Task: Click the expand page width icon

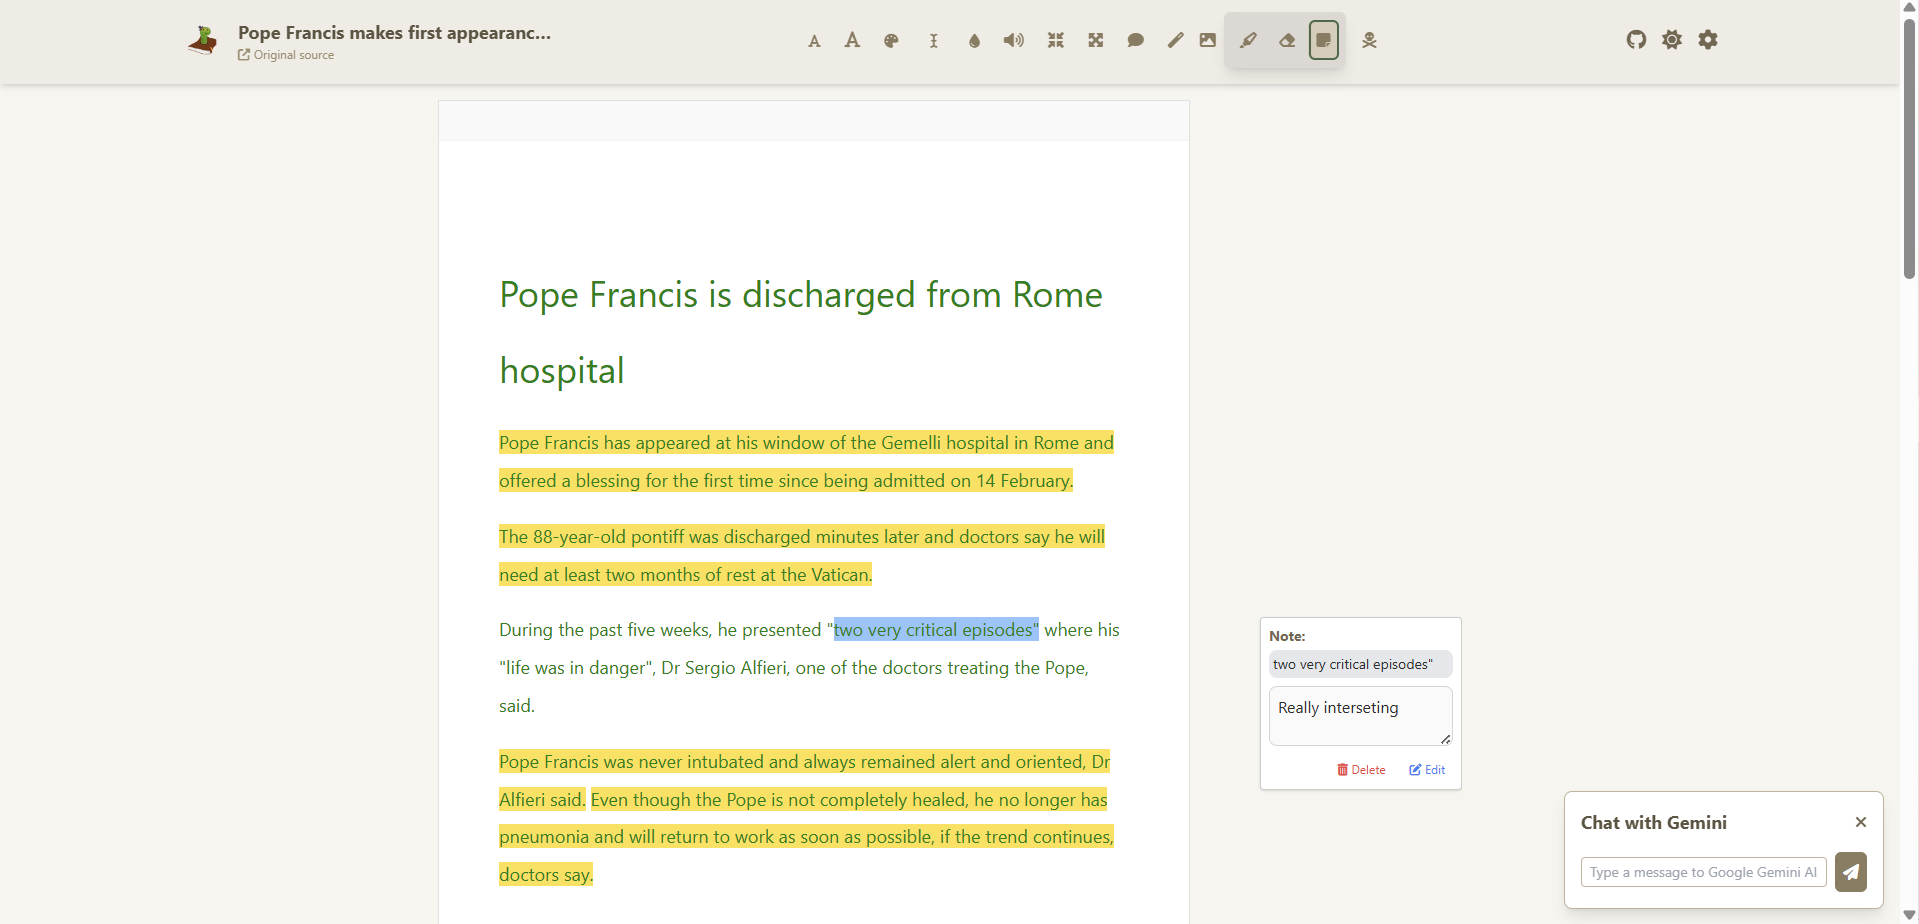Action: [x=1096, y=41]
